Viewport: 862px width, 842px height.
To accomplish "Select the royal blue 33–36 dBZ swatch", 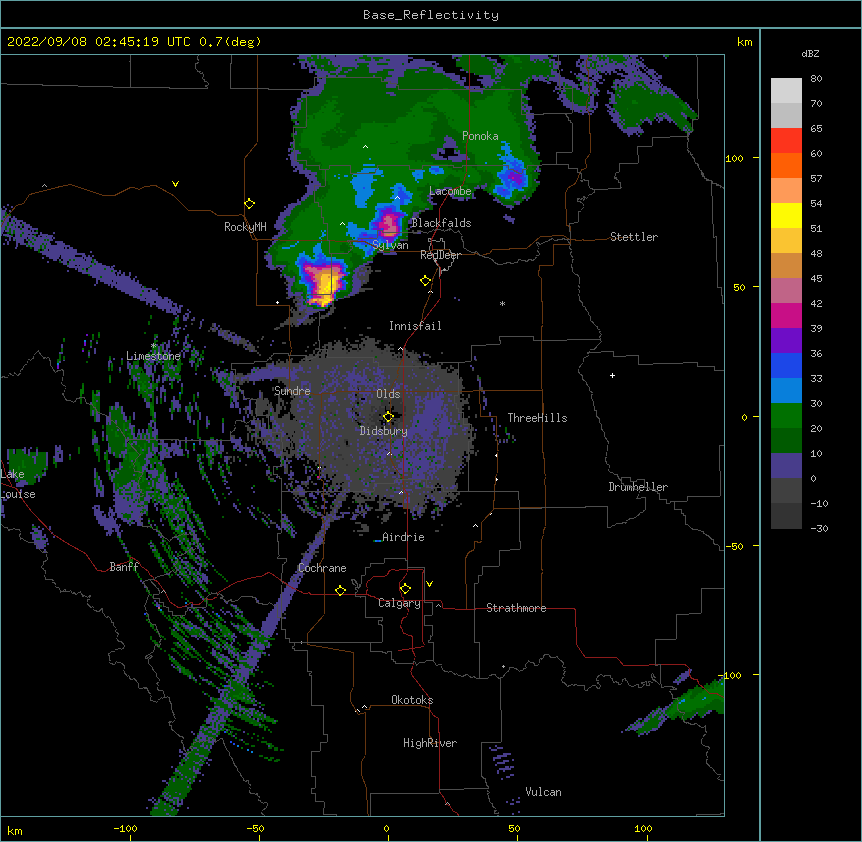I will (786, 365).
